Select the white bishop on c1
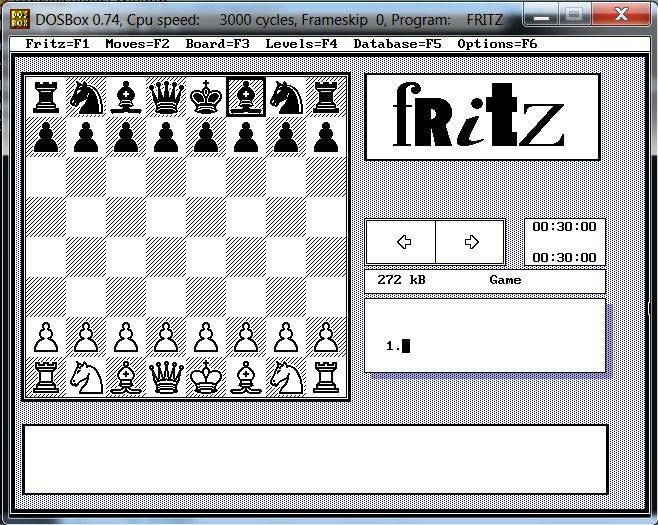 pos(126,377)
